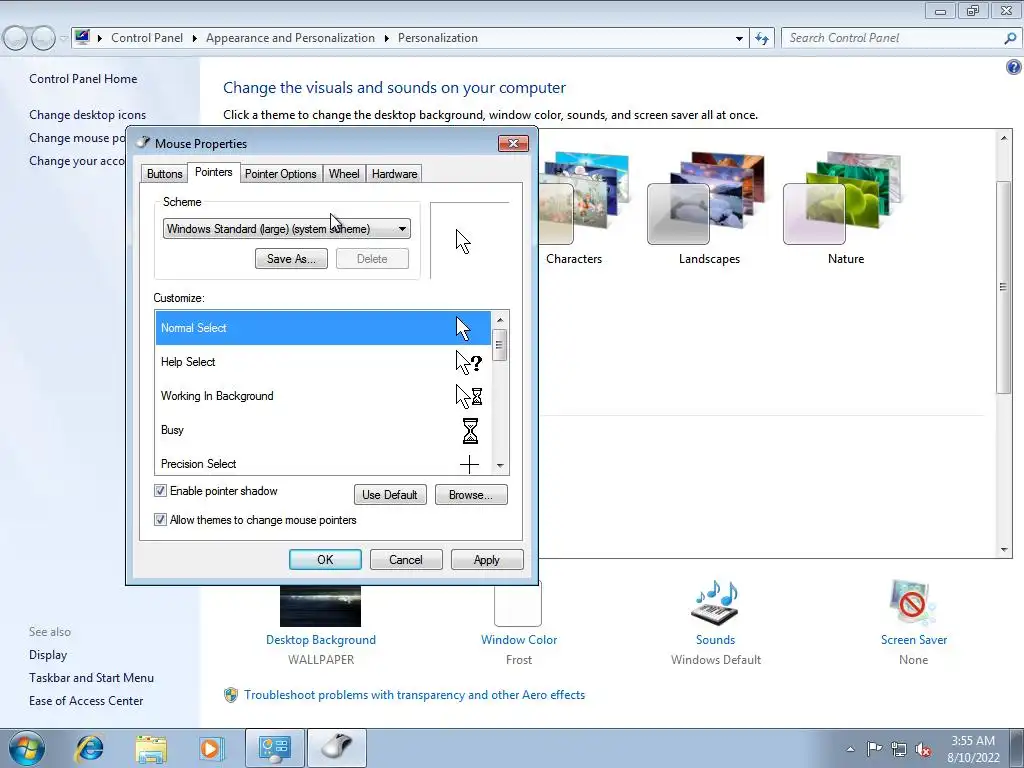The width and height of the screenshot is (1024, 768).
Task: Open the address bar history dropdown
Action: pyautogui.click(x=739, y=39)
